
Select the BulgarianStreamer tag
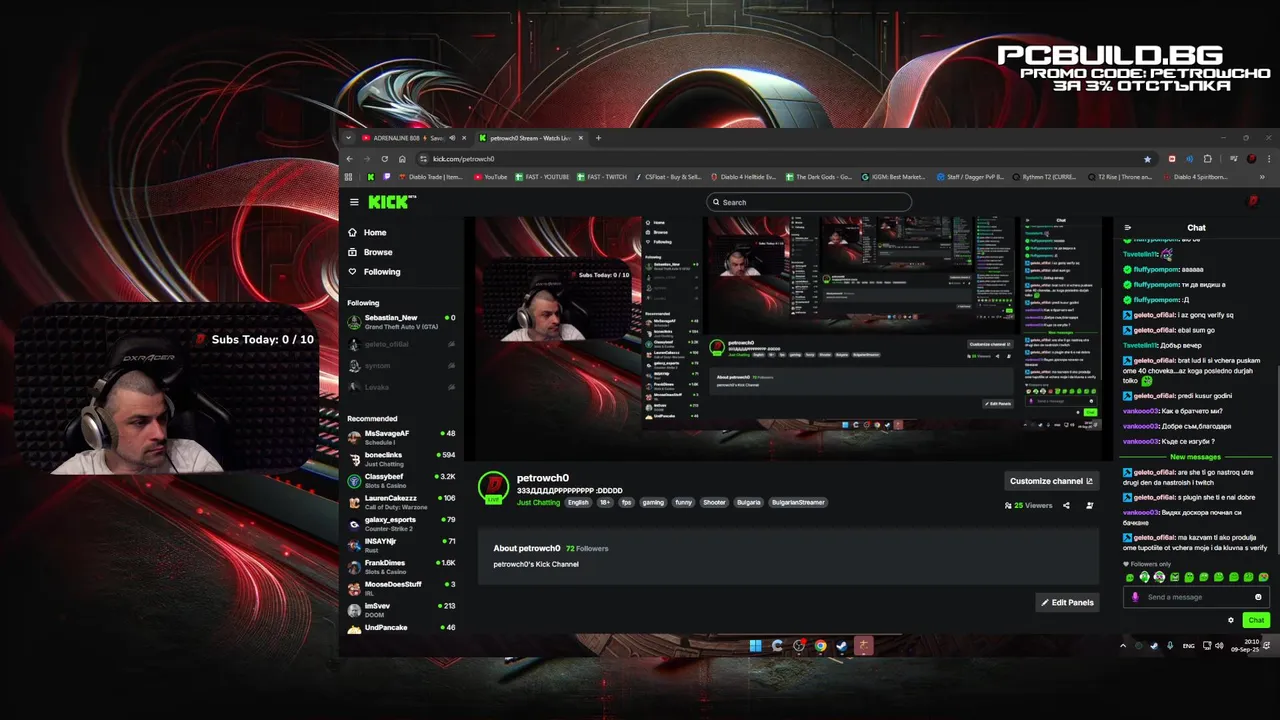(x=798, y=502)
